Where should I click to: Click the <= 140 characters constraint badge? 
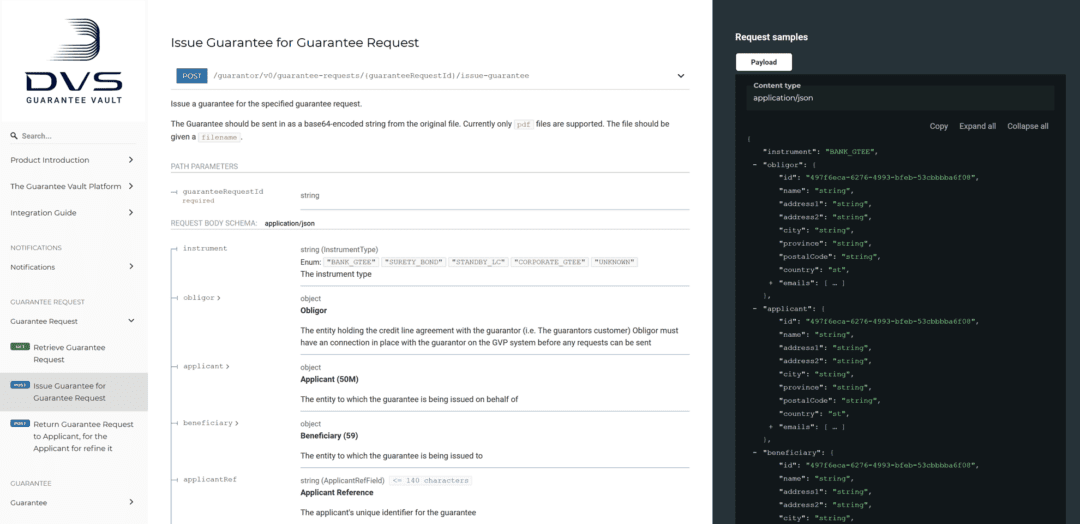coord(430,480)
